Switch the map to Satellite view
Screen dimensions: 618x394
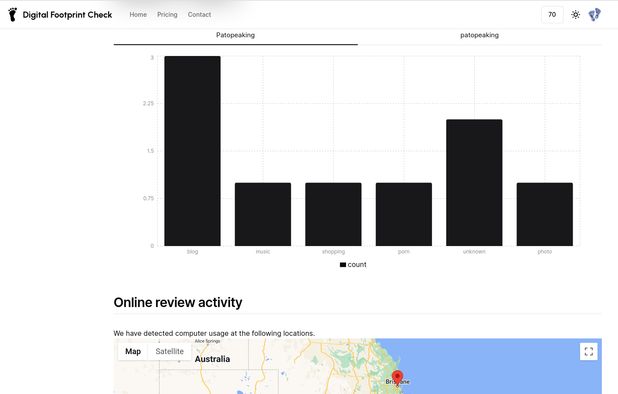(x=169, y=351)
